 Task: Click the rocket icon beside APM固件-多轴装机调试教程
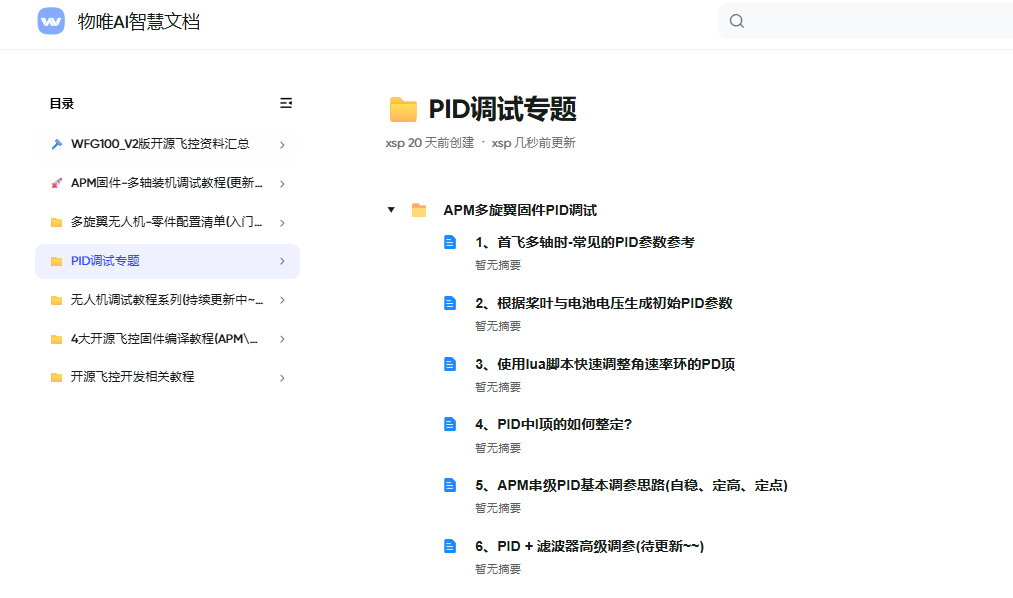click(x=56, y=183)
